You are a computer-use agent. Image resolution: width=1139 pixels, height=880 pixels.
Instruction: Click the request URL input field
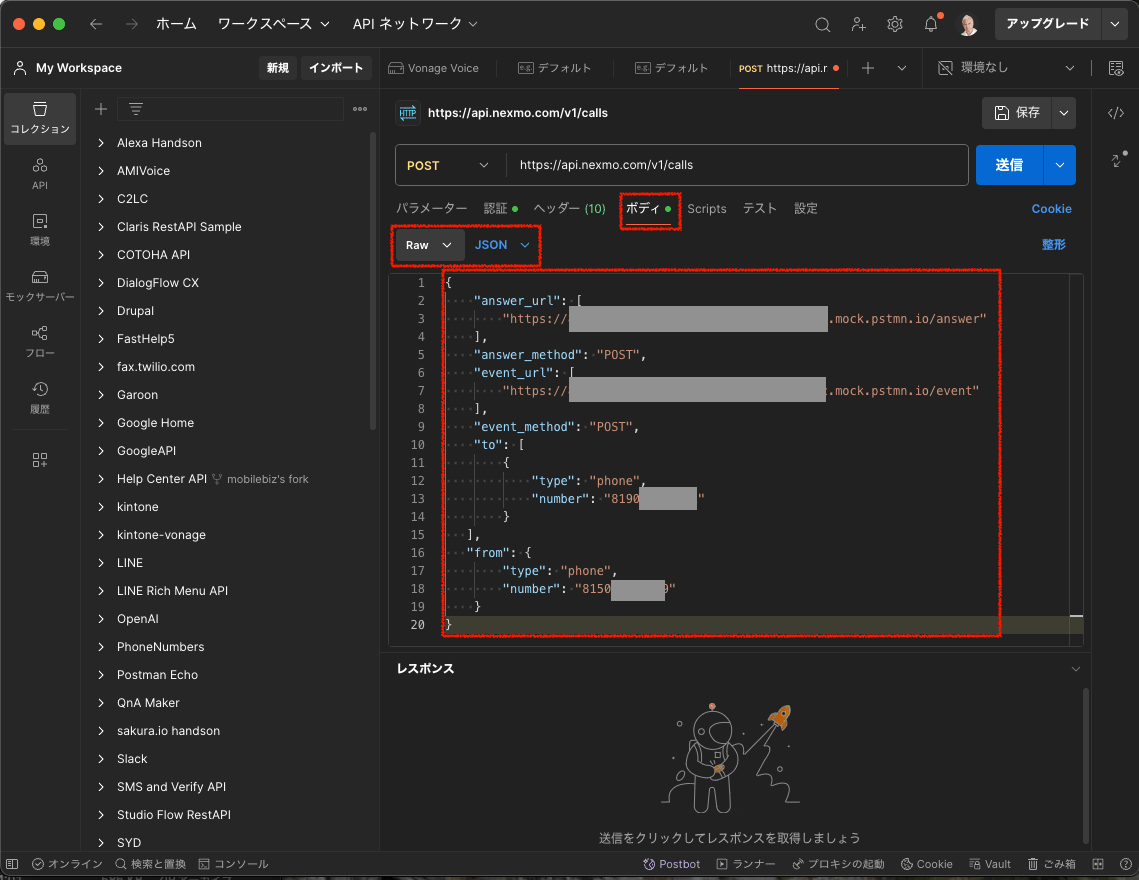pos(737,166)
